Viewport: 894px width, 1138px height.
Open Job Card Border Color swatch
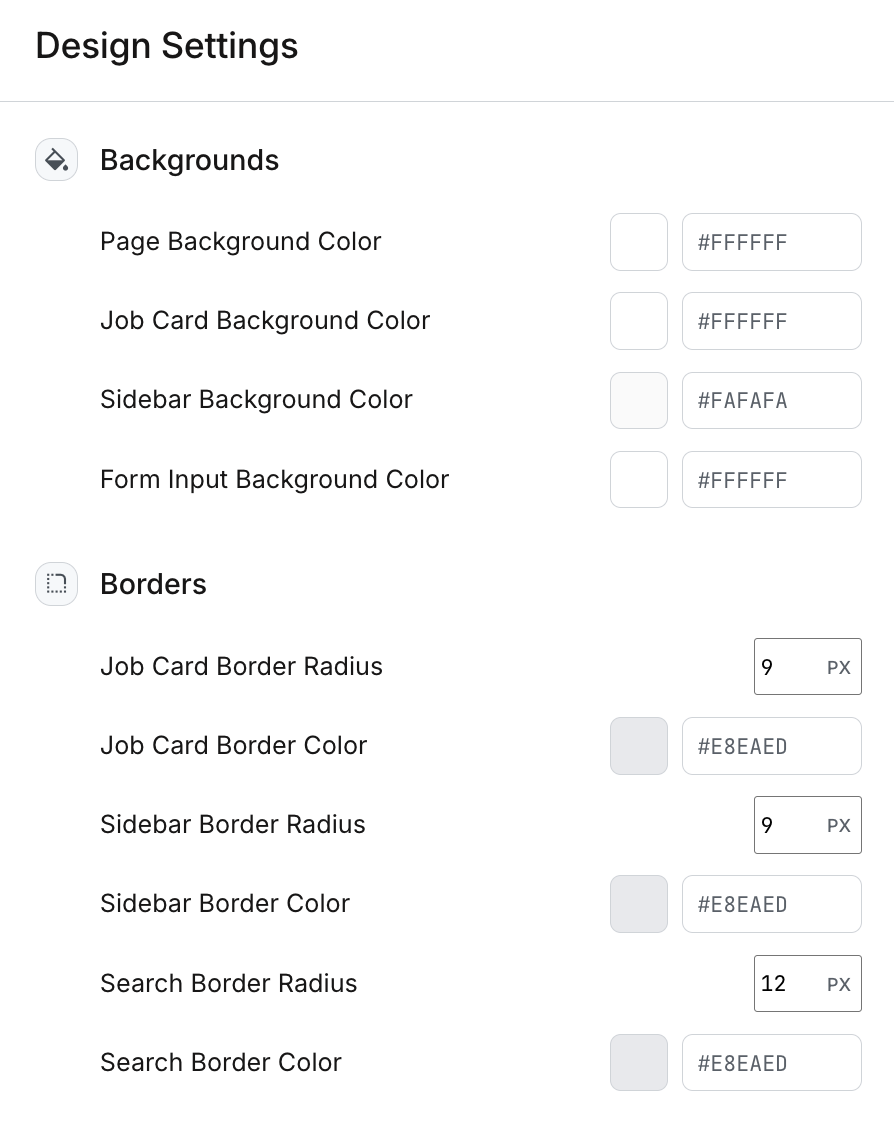(x=639, y=746)
